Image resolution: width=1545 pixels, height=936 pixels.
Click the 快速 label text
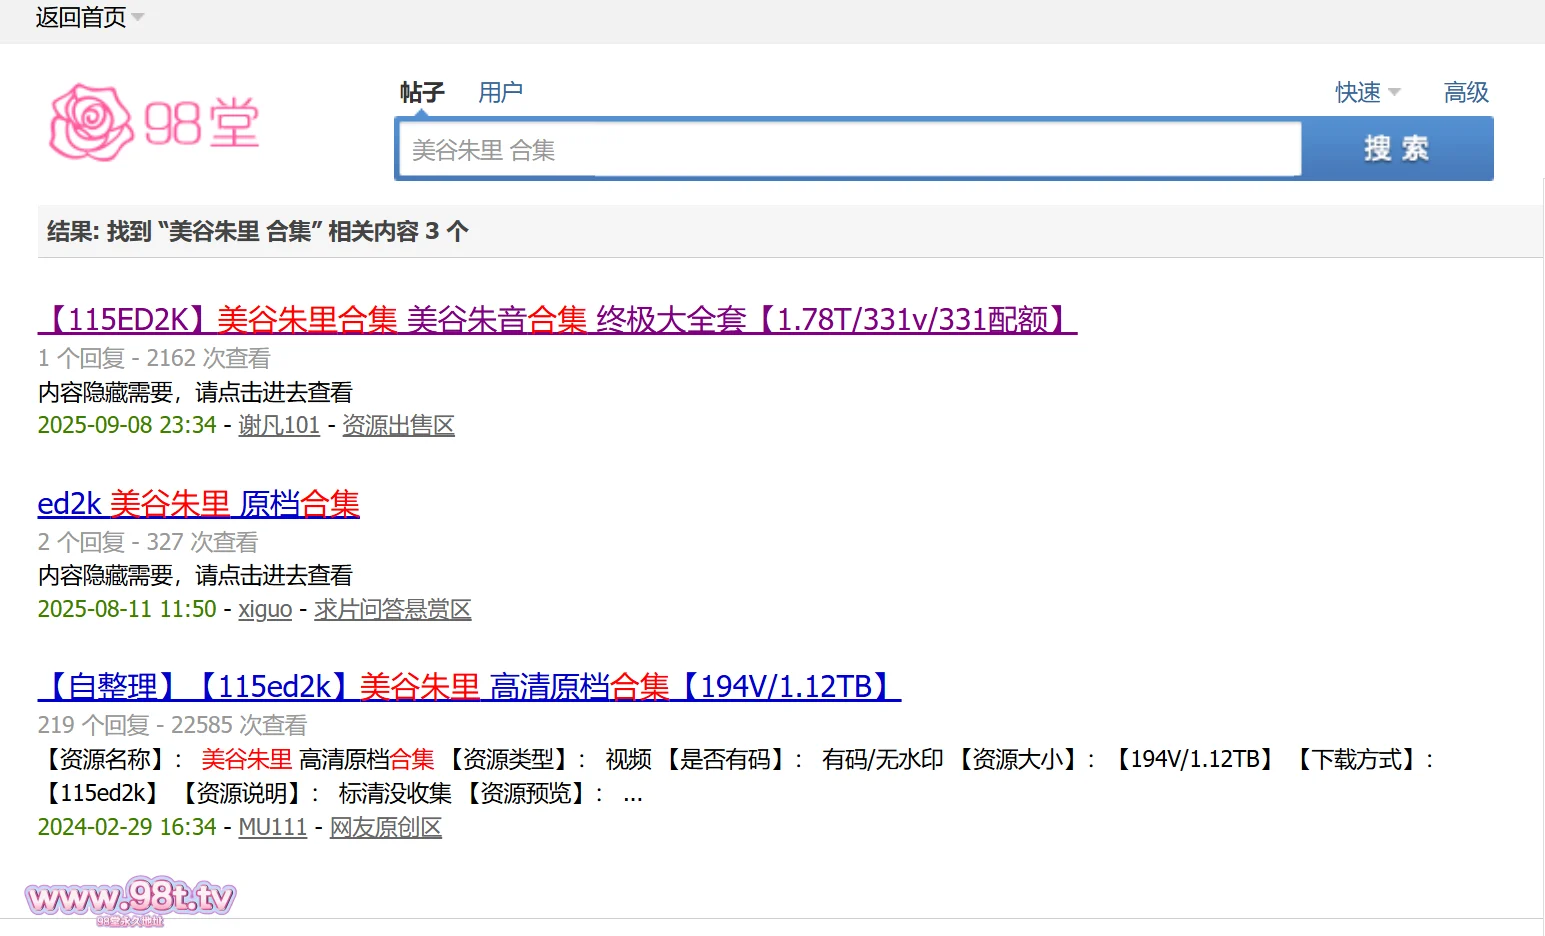[x=1357, y=92]
